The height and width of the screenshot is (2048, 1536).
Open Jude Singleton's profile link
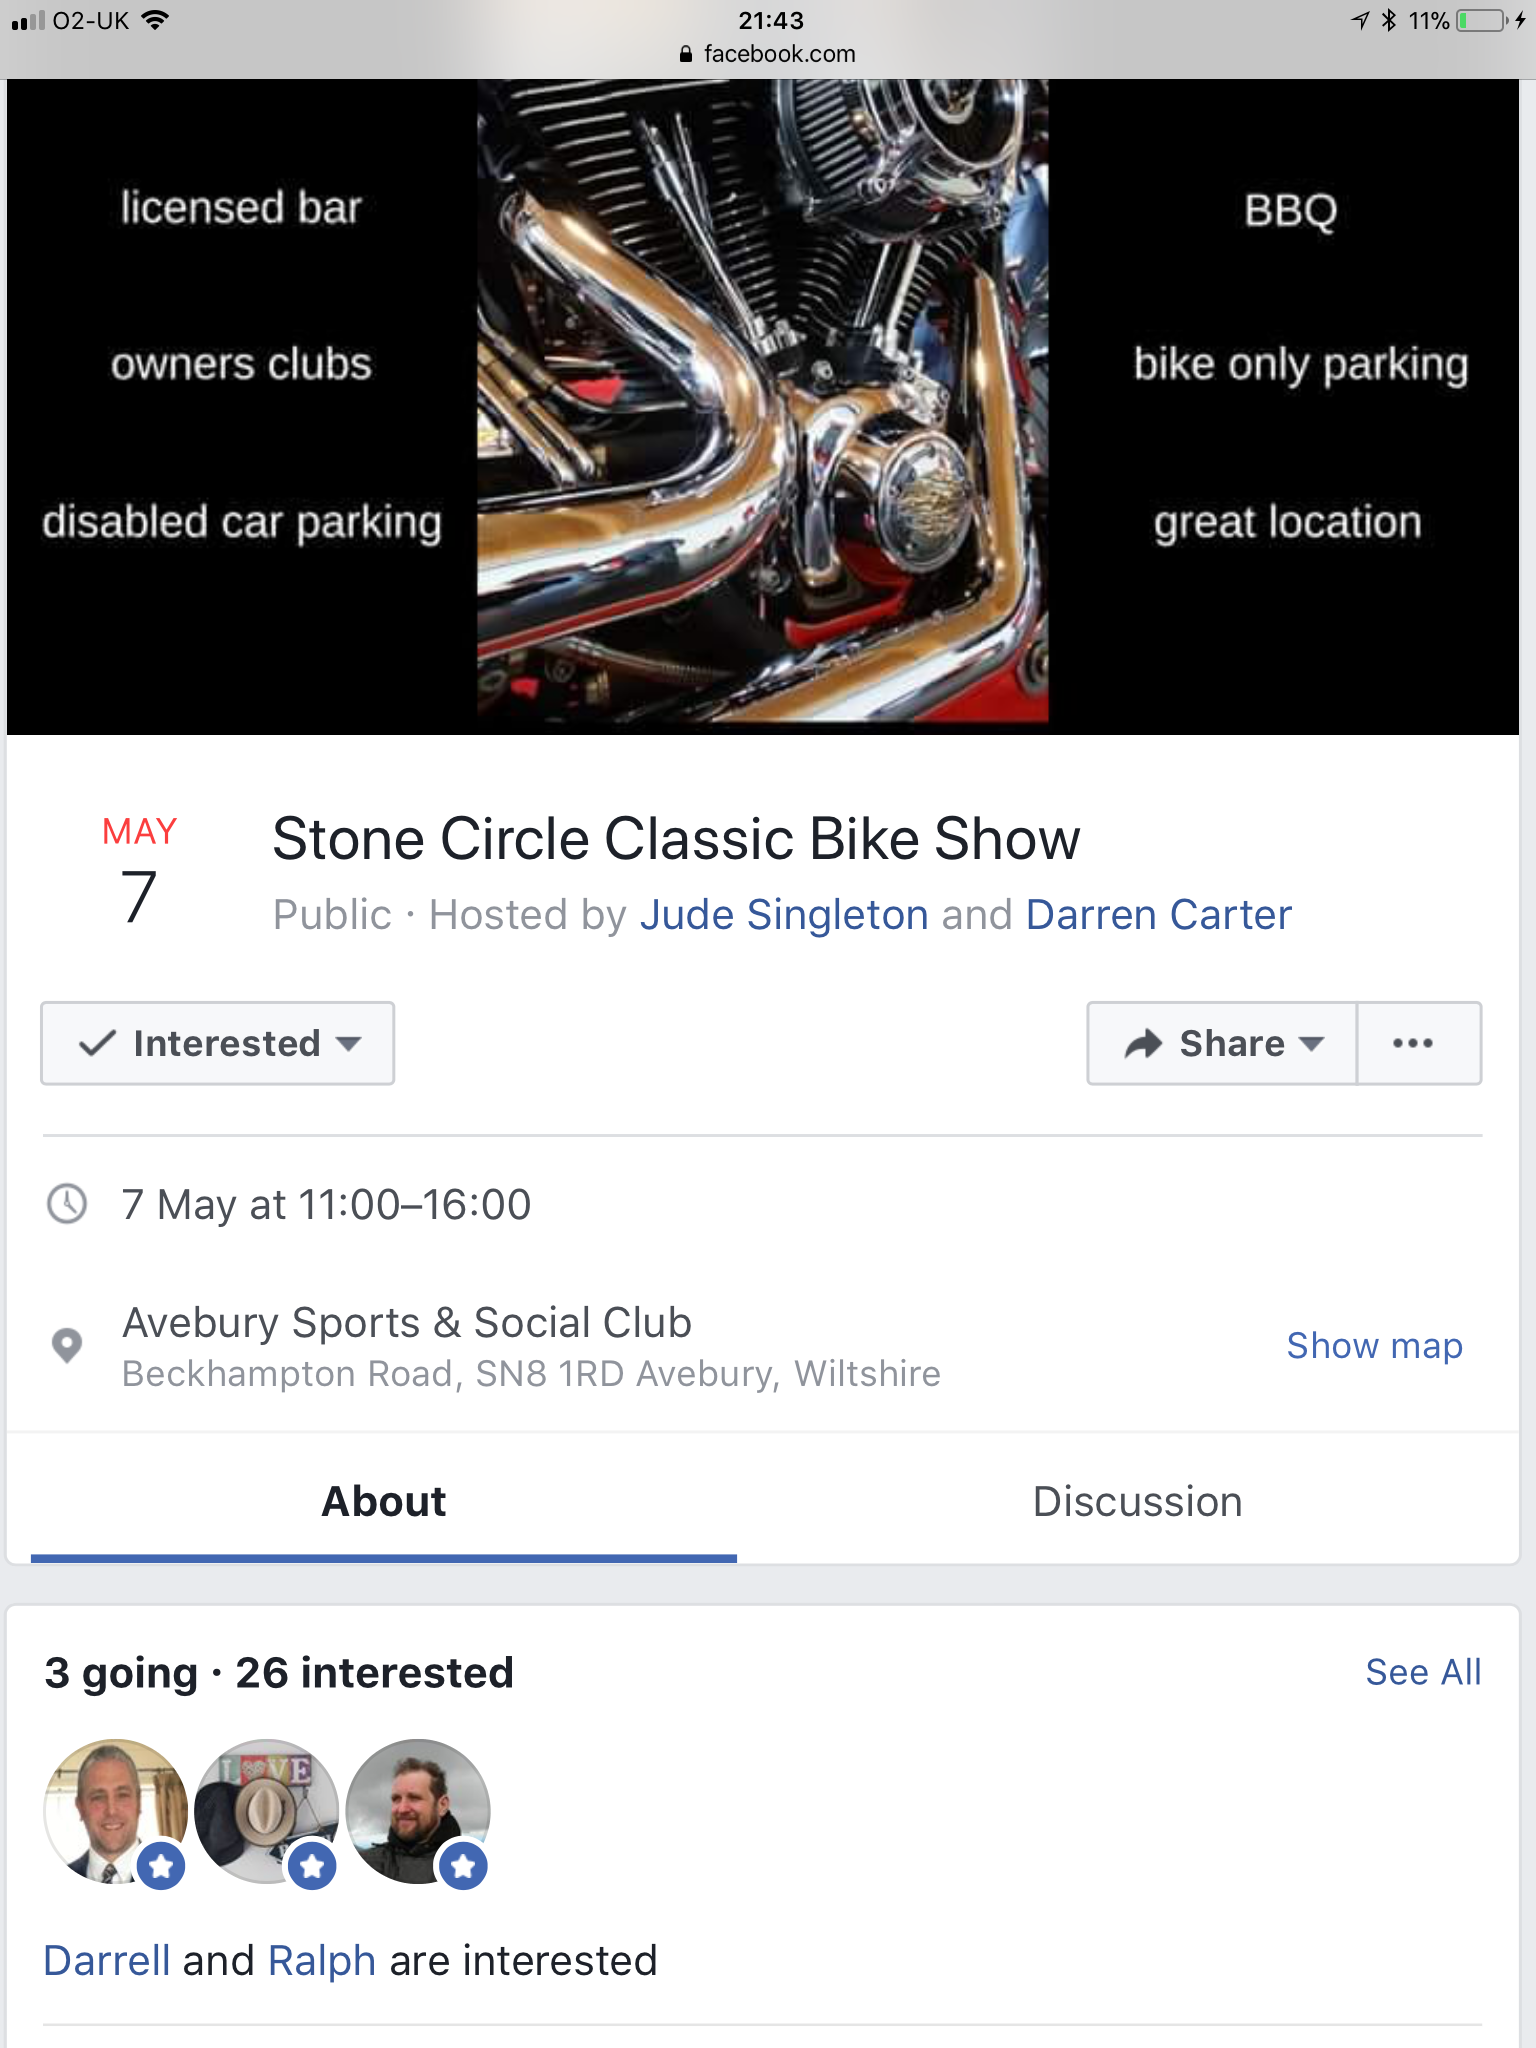(784, 915)
